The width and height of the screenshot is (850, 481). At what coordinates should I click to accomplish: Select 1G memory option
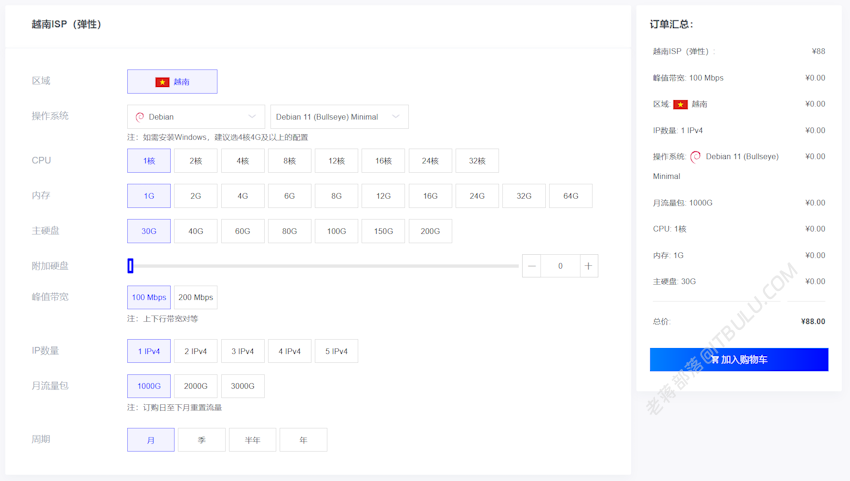[x=149, y=196]
